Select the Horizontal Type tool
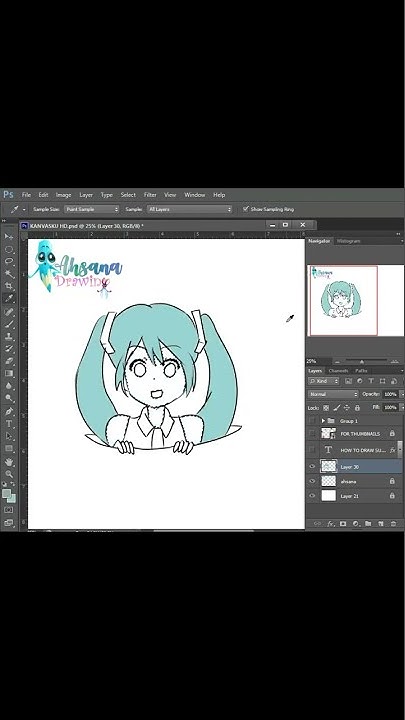The width and height of the screenshot is (405, 720). click(9, 424)
